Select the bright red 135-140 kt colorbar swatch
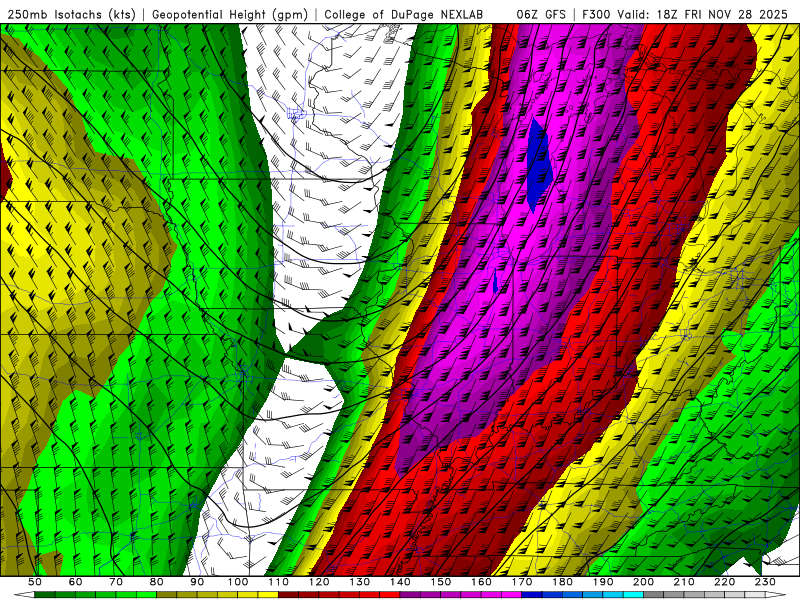The width and height of the screenshot is (800, 600). [x=390, y=595]
